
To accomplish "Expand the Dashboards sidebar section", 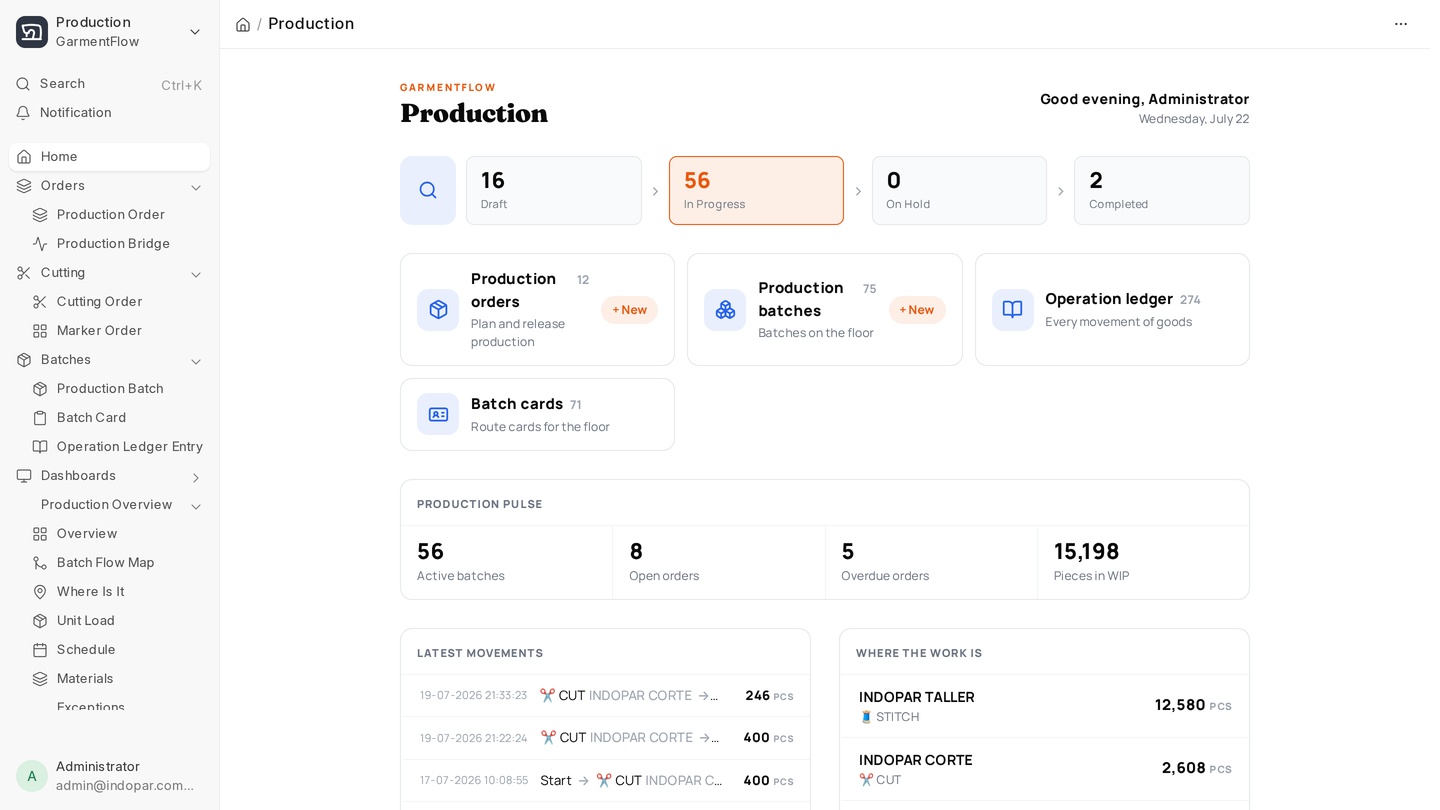I will tap(196, 477).
